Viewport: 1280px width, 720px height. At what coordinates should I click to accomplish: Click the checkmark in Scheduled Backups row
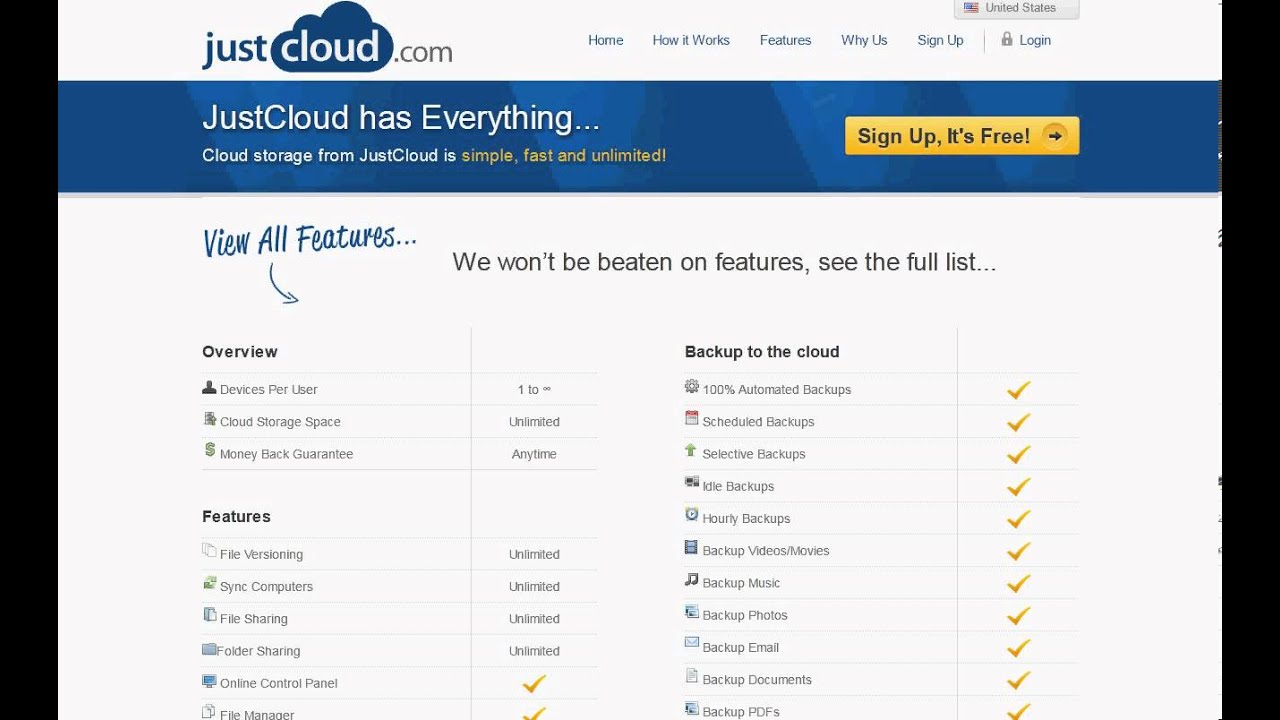click(1018, 422)
